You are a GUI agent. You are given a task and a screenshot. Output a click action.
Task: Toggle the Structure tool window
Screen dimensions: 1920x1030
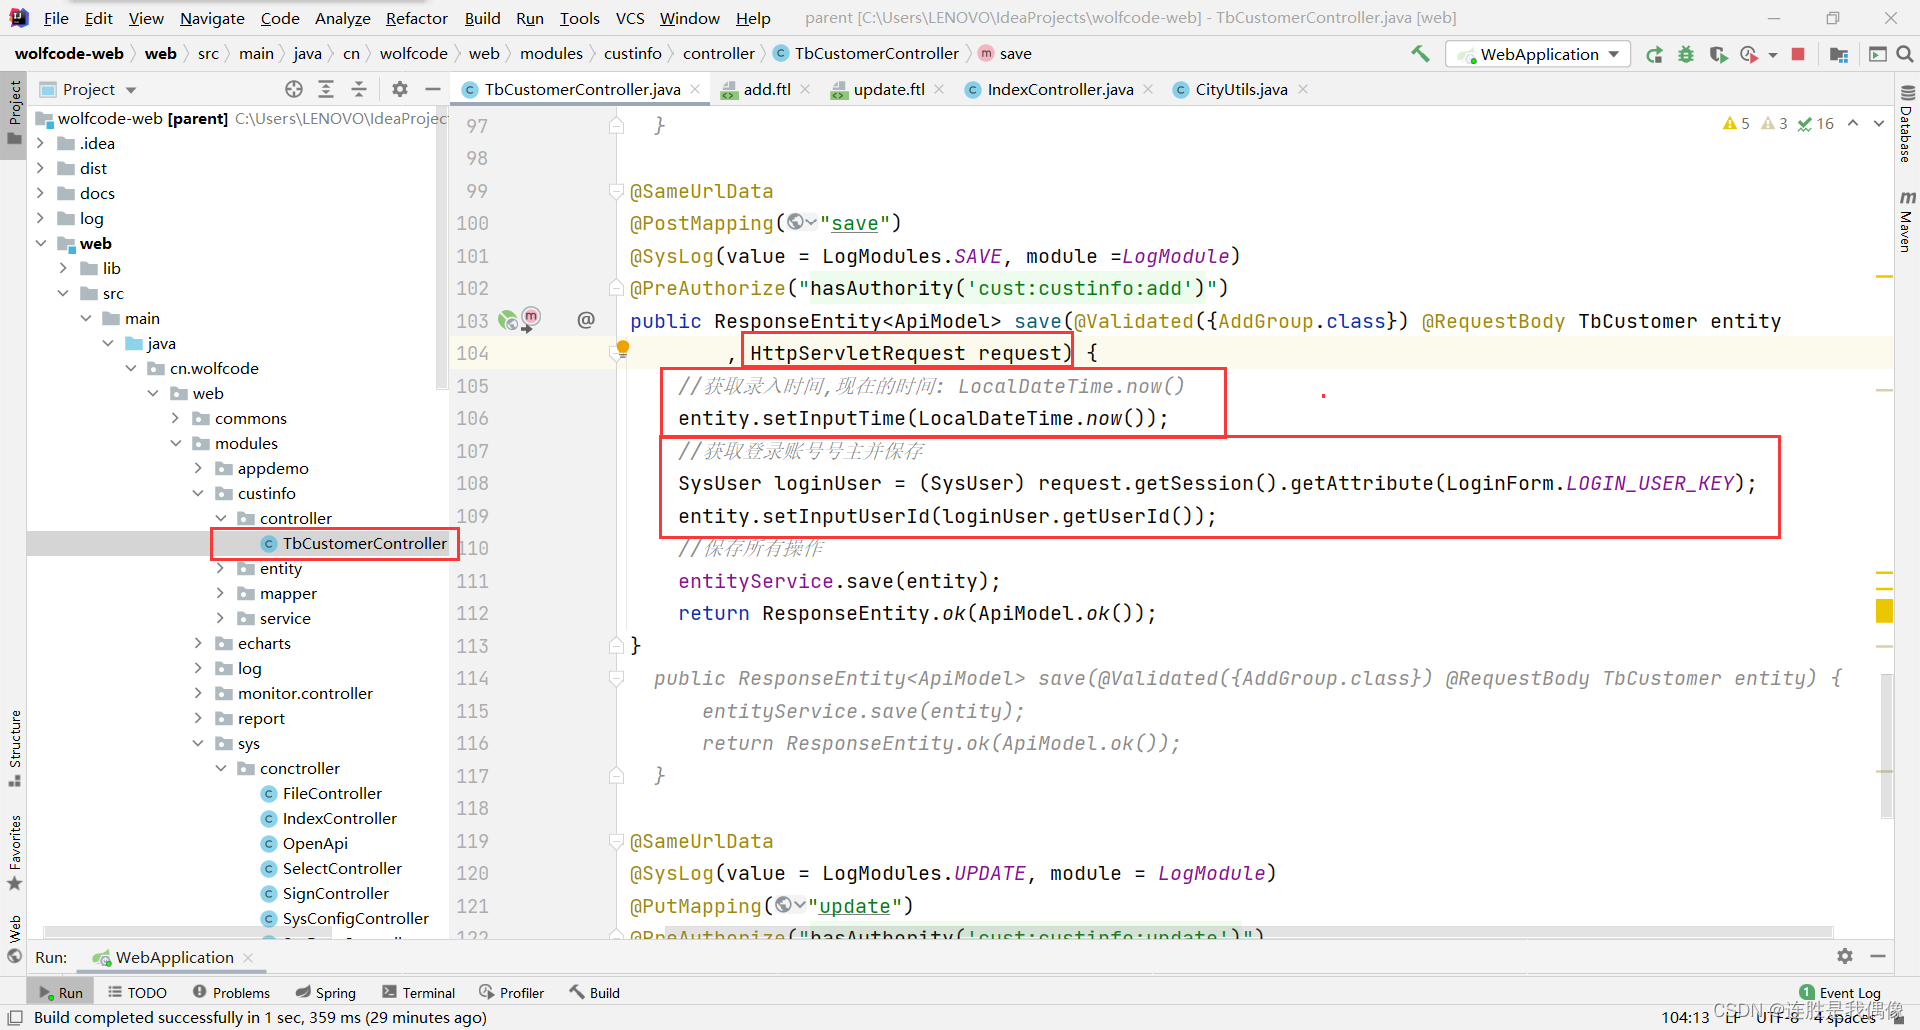(x=14, y=745)
